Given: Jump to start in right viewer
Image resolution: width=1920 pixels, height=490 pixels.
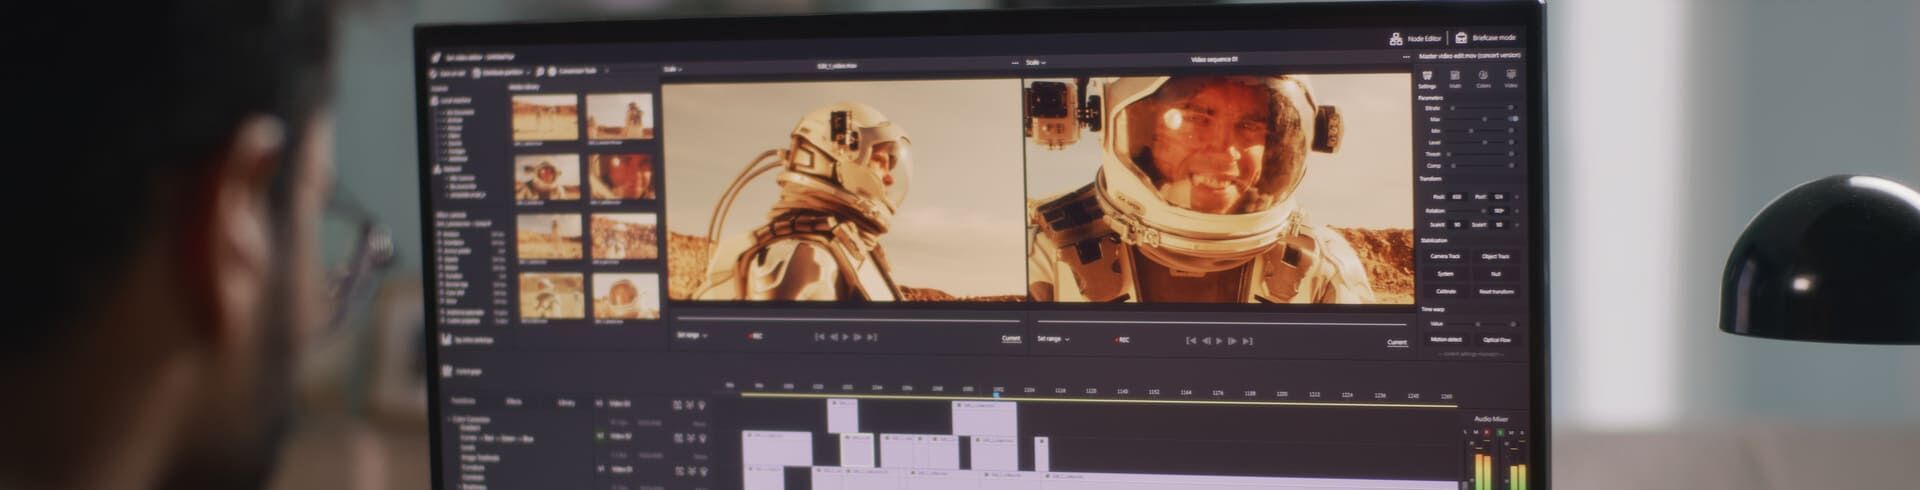Looking at the screenshot, I should (1191, 341).
